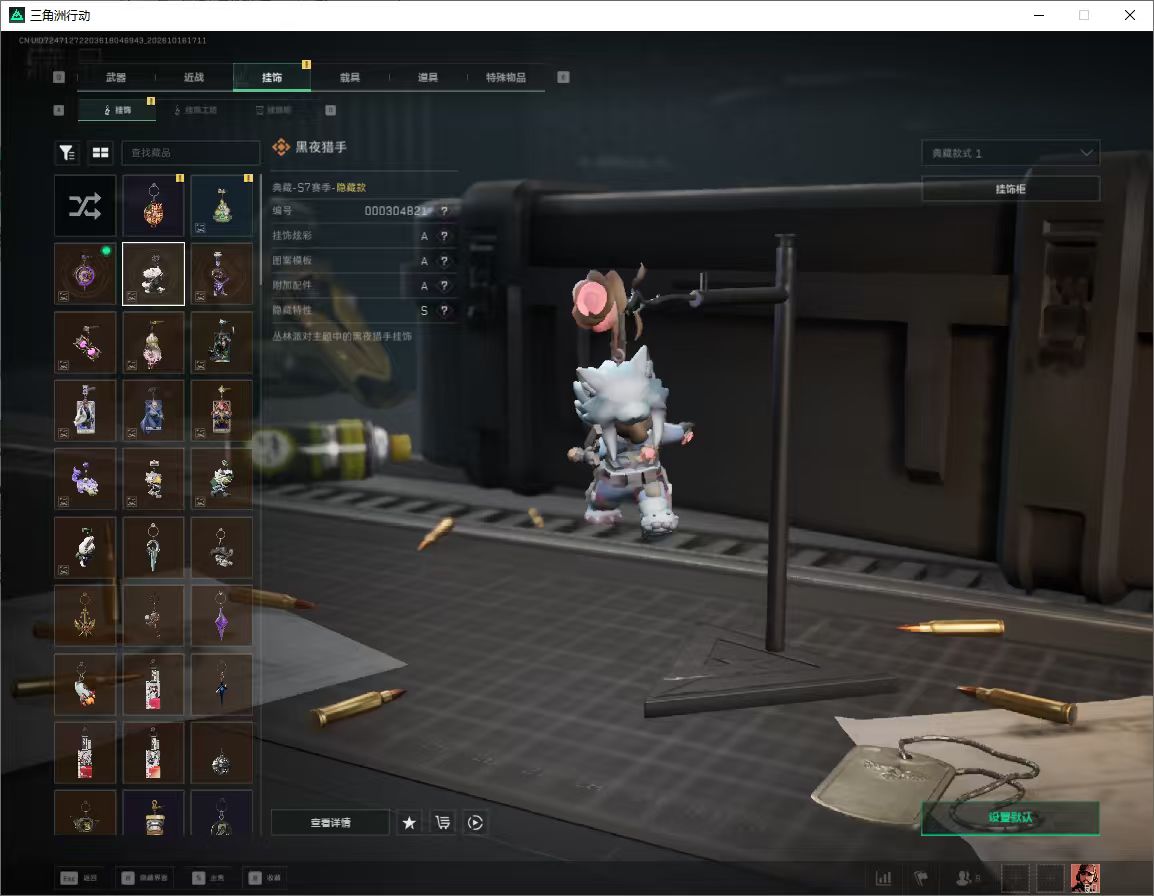1154x896 pixels.
Task: Expand the 典藏款式 1 style dropdown
Action: 1010,152
